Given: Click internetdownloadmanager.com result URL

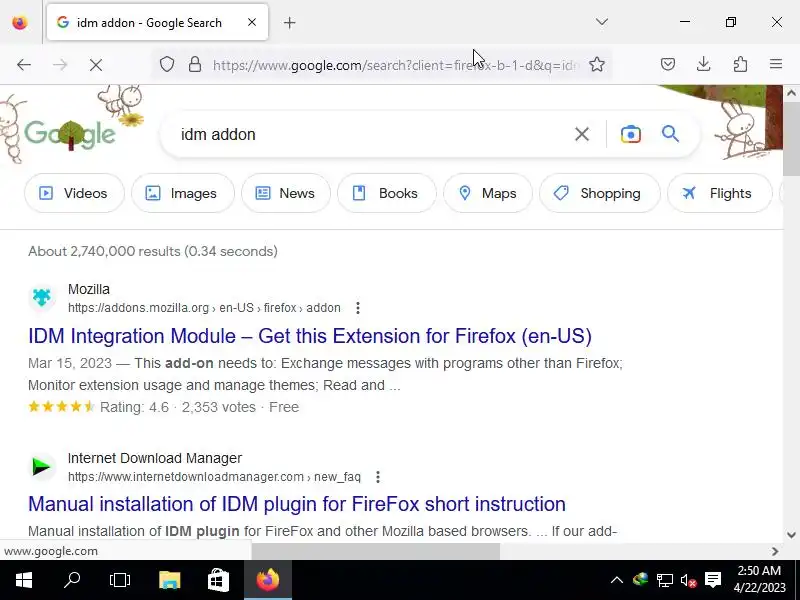Looking at the screenshot, I should tap(214, 477).
